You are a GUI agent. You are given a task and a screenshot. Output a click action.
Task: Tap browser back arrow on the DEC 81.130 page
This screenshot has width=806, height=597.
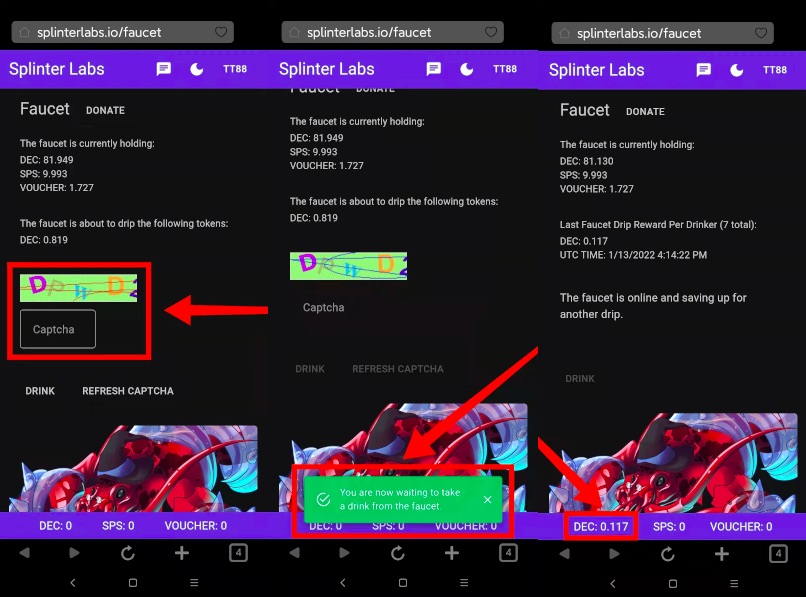[564, 554]
